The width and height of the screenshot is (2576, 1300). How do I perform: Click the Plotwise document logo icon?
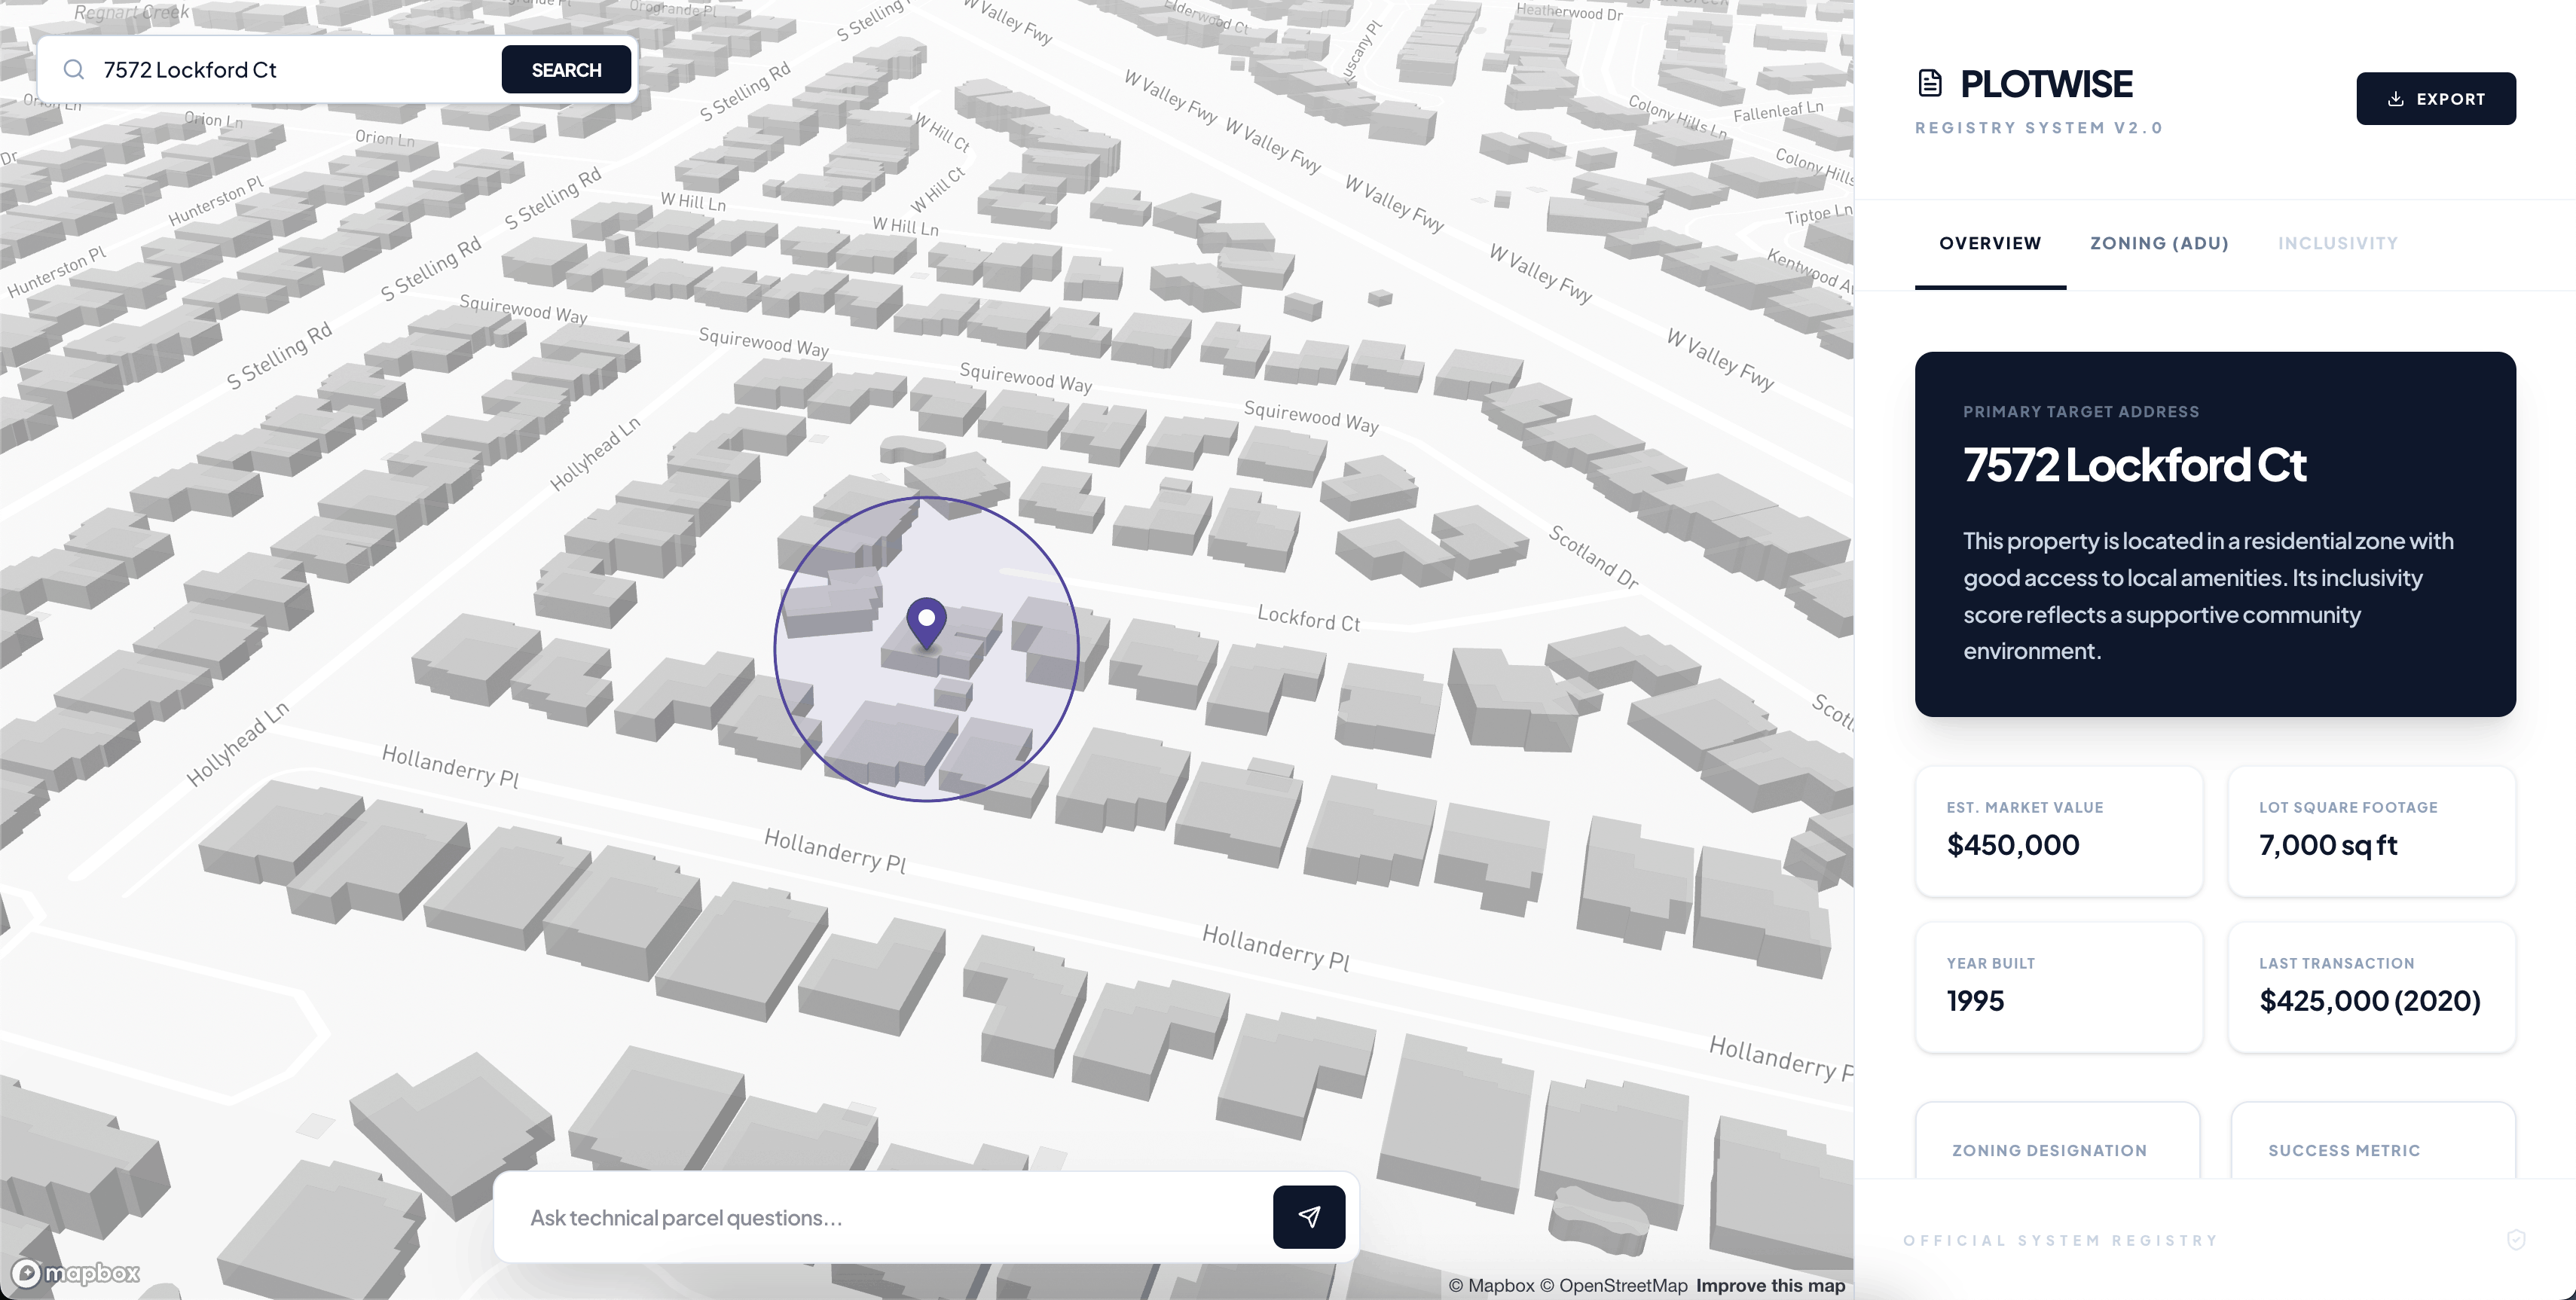pos(1930,84)
